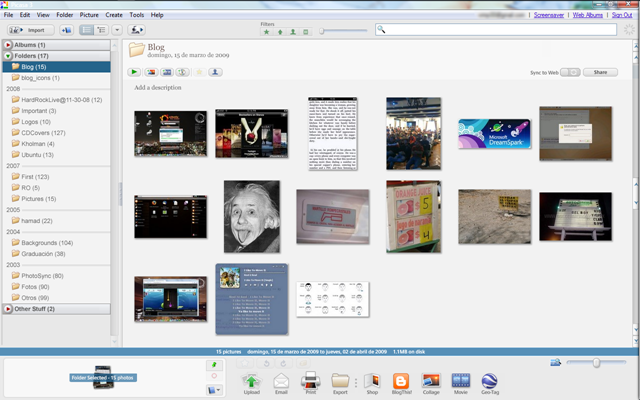
Task: Expand the Albums (1) section
Action: [x=8, y=45]
